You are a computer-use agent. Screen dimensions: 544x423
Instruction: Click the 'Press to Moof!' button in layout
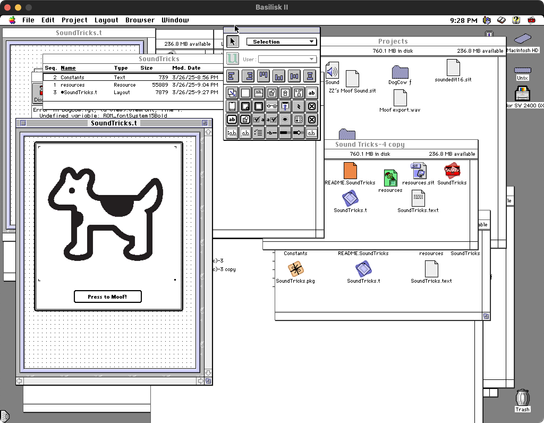pos(108,297)
